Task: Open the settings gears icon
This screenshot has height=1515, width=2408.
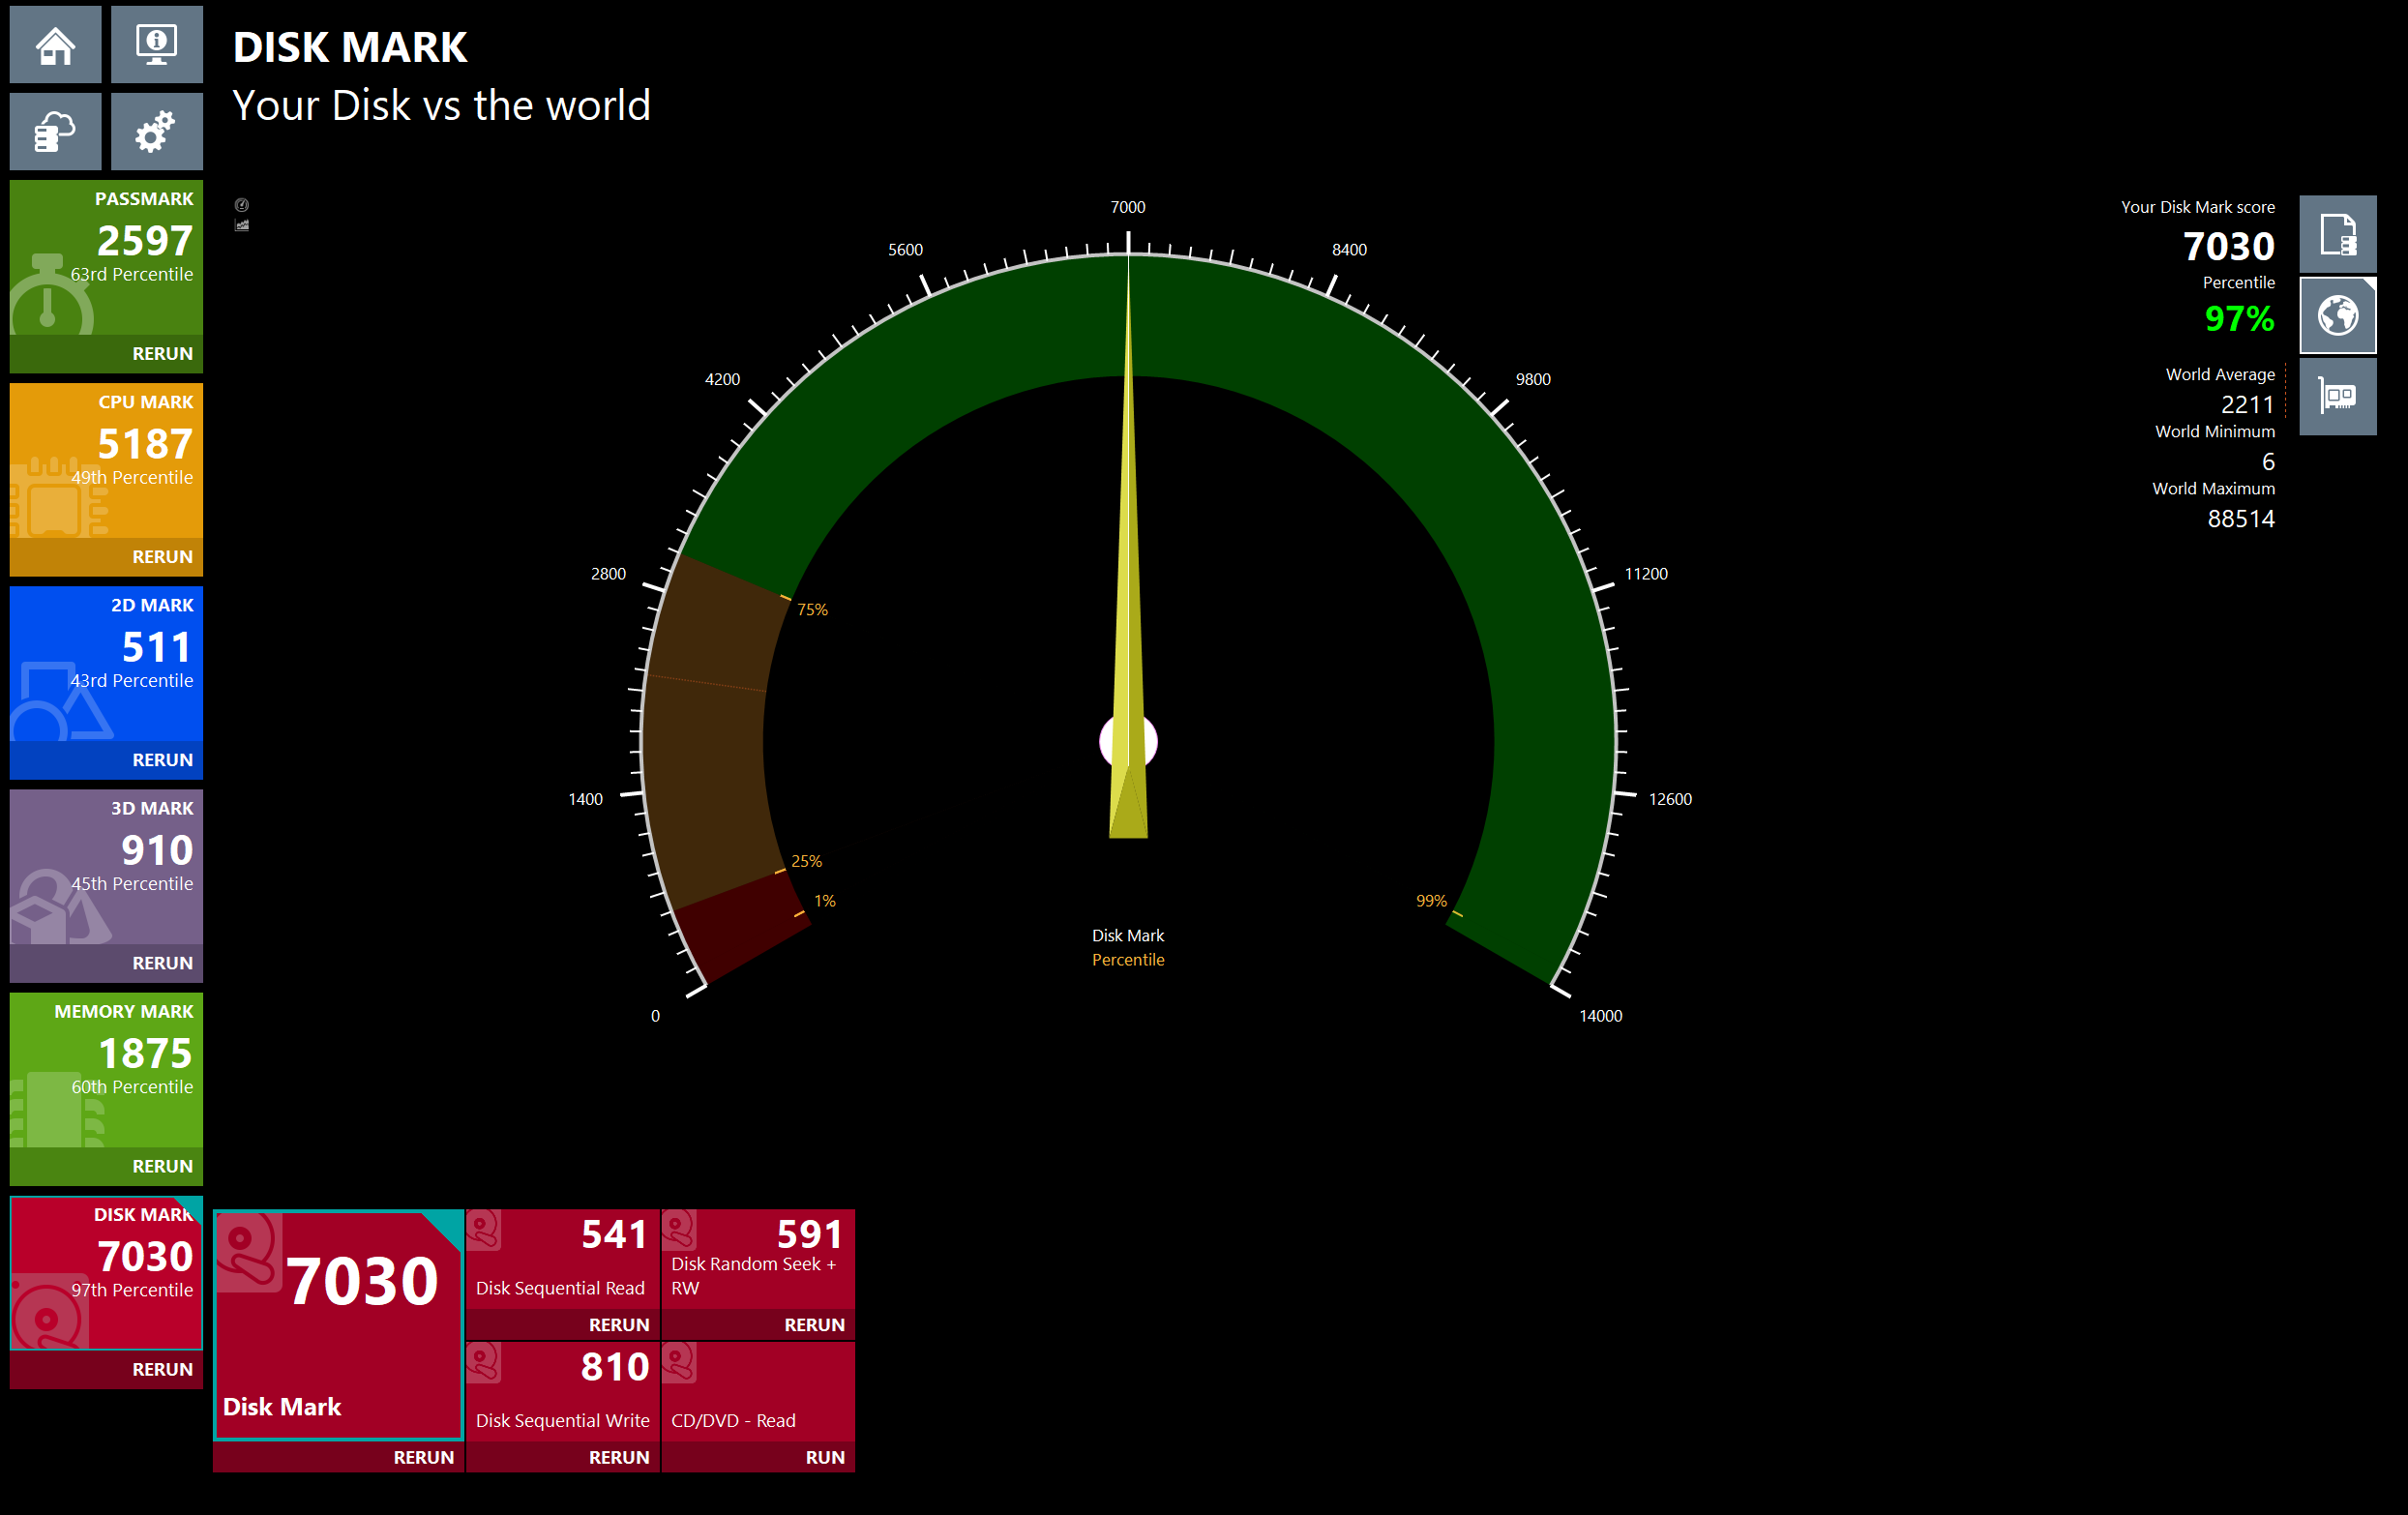Action: (x=156, y=131)
